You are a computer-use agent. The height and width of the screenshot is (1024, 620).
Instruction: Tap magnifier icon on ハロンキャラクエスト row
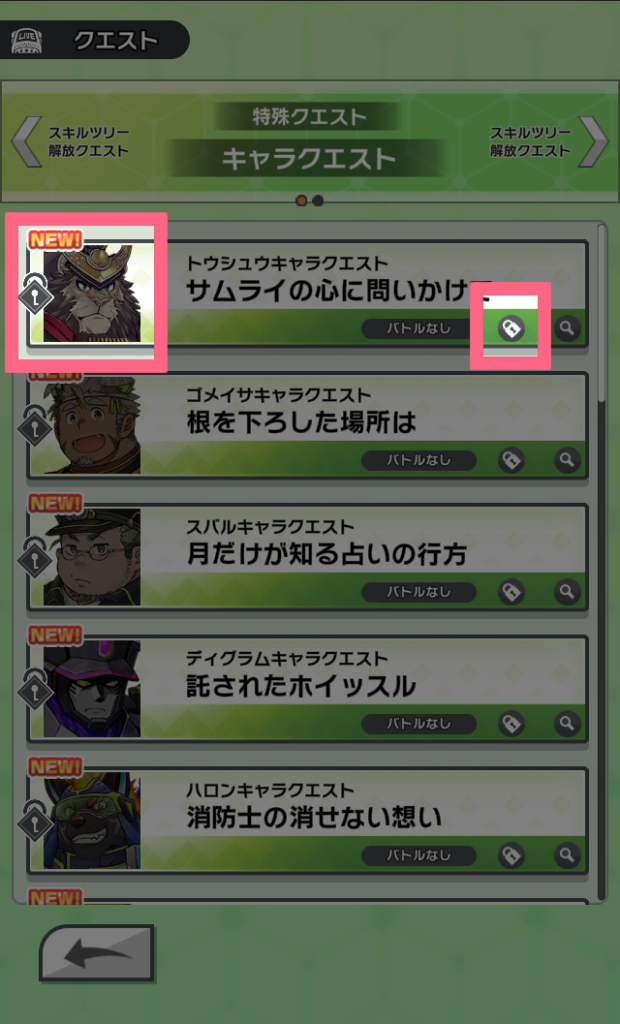[567, 856]
